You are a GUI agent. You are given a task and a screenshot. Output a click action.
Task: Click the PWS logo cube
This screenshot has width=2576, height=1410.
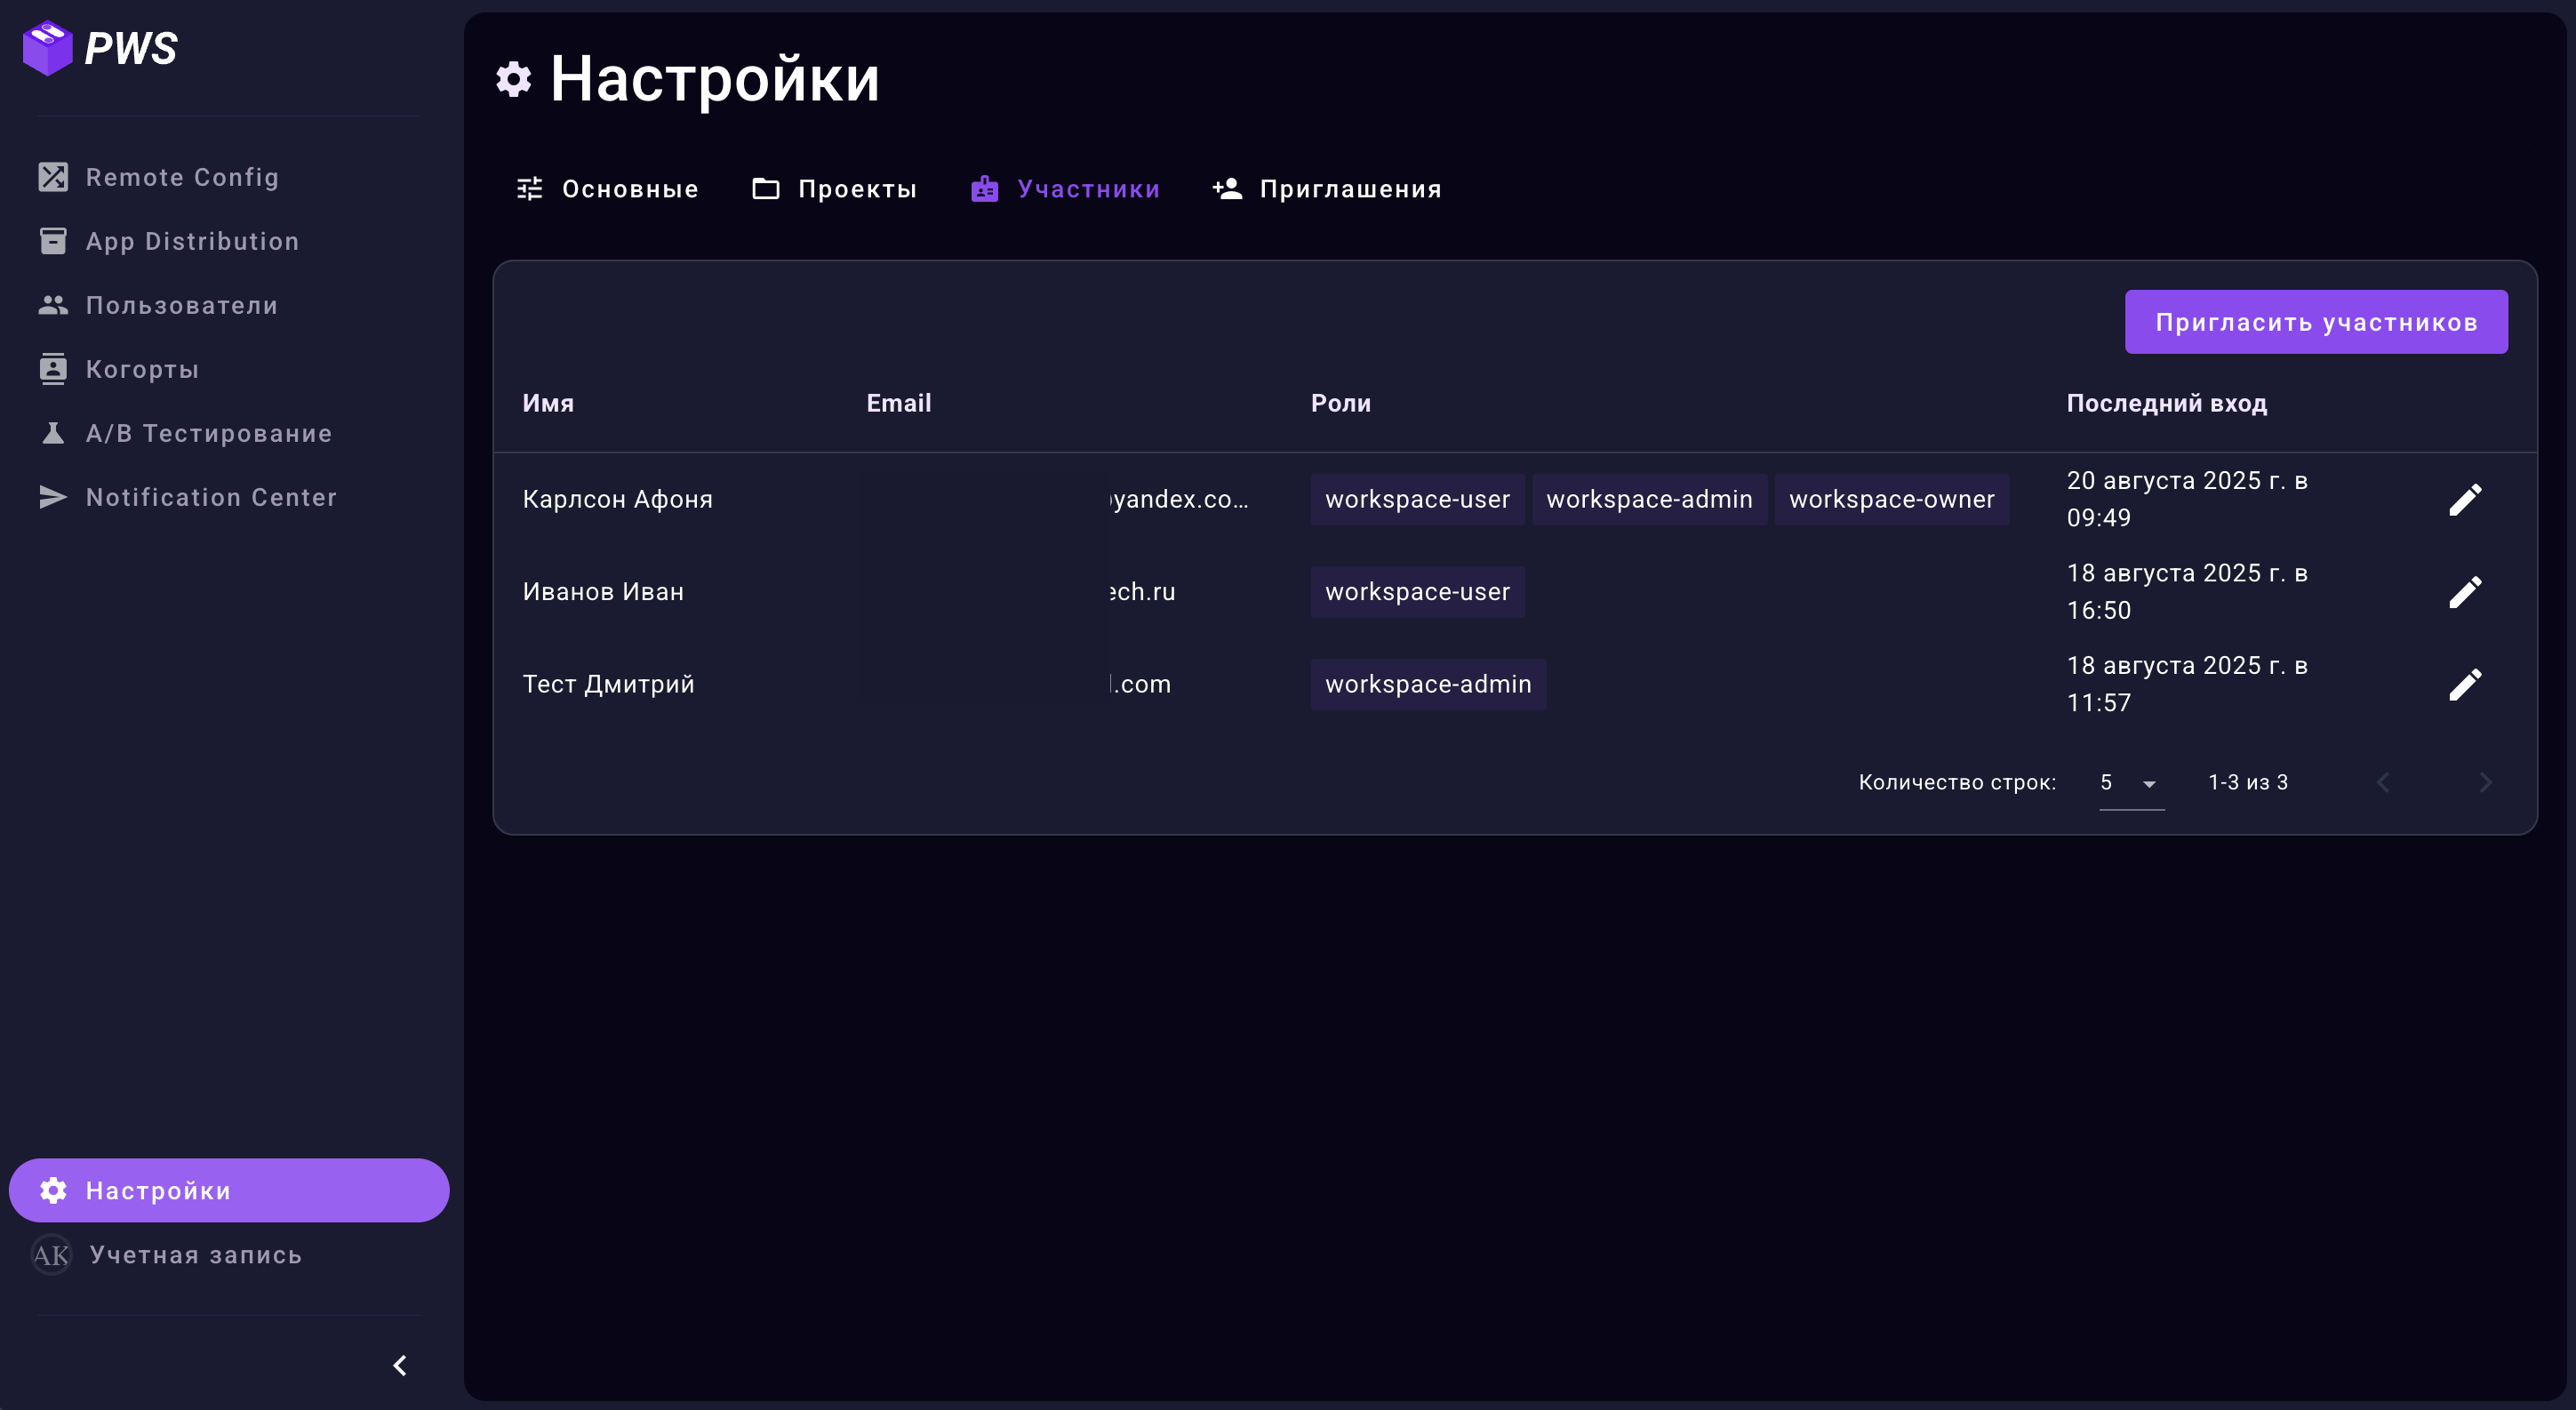pos(48,48)
